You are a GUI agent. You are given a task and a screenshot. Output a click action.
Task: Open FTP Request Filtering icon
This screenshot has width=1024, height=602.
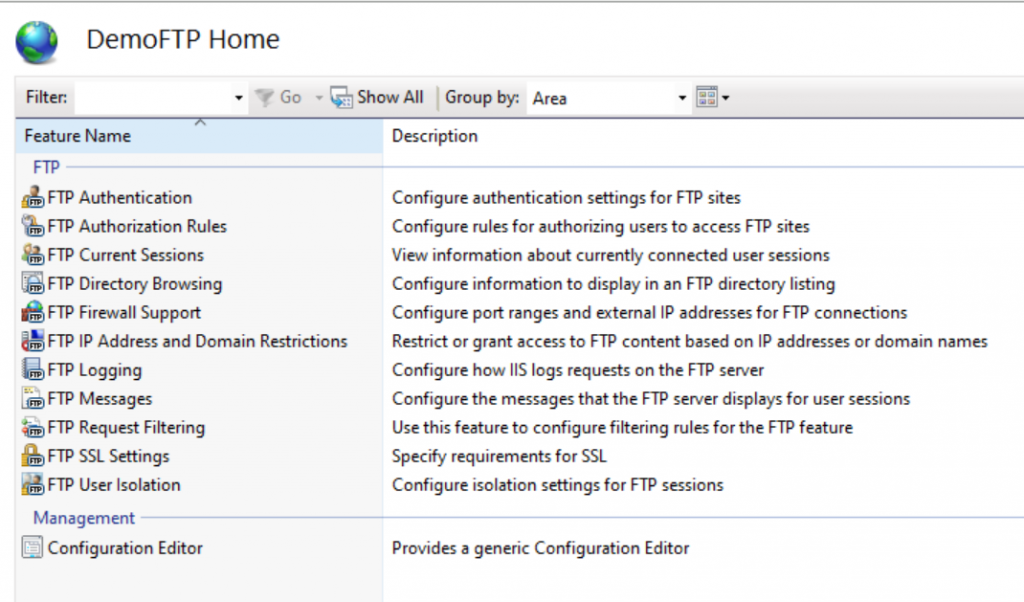[33, 428]
